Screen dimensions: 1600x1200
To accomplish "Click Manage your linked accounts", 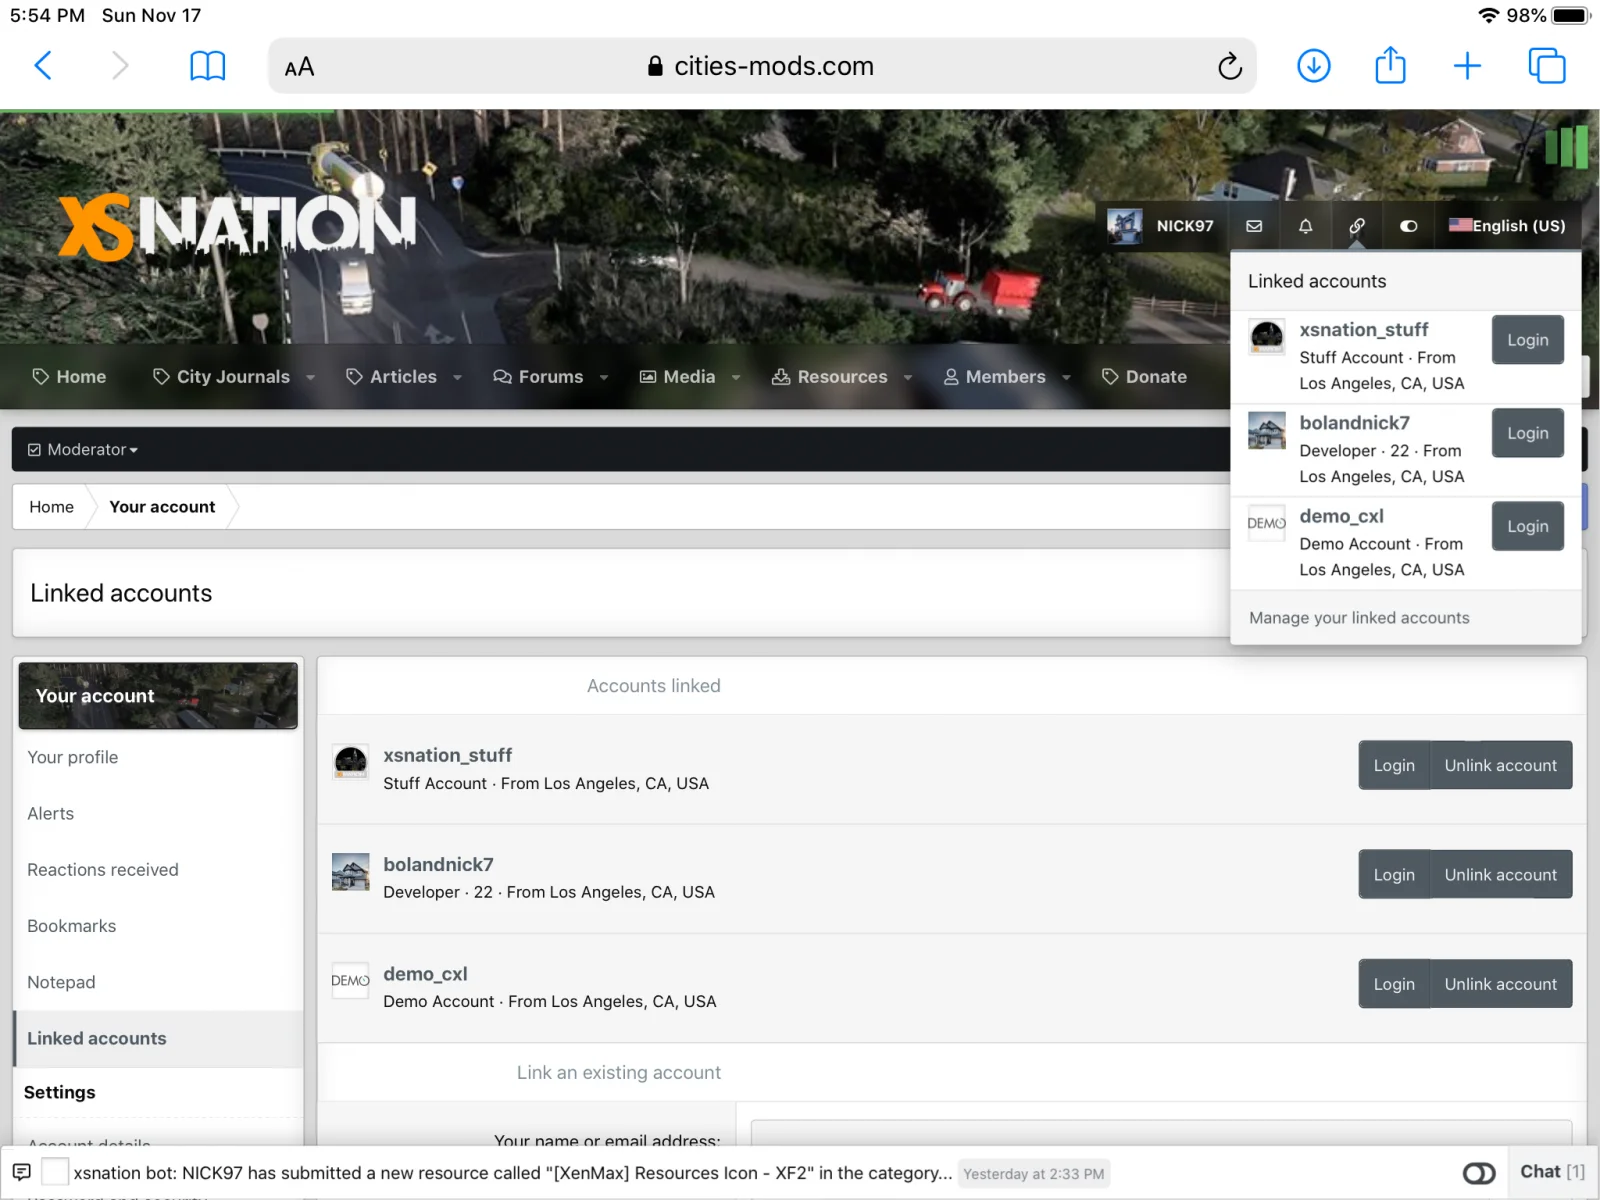I will (1359, 618).
